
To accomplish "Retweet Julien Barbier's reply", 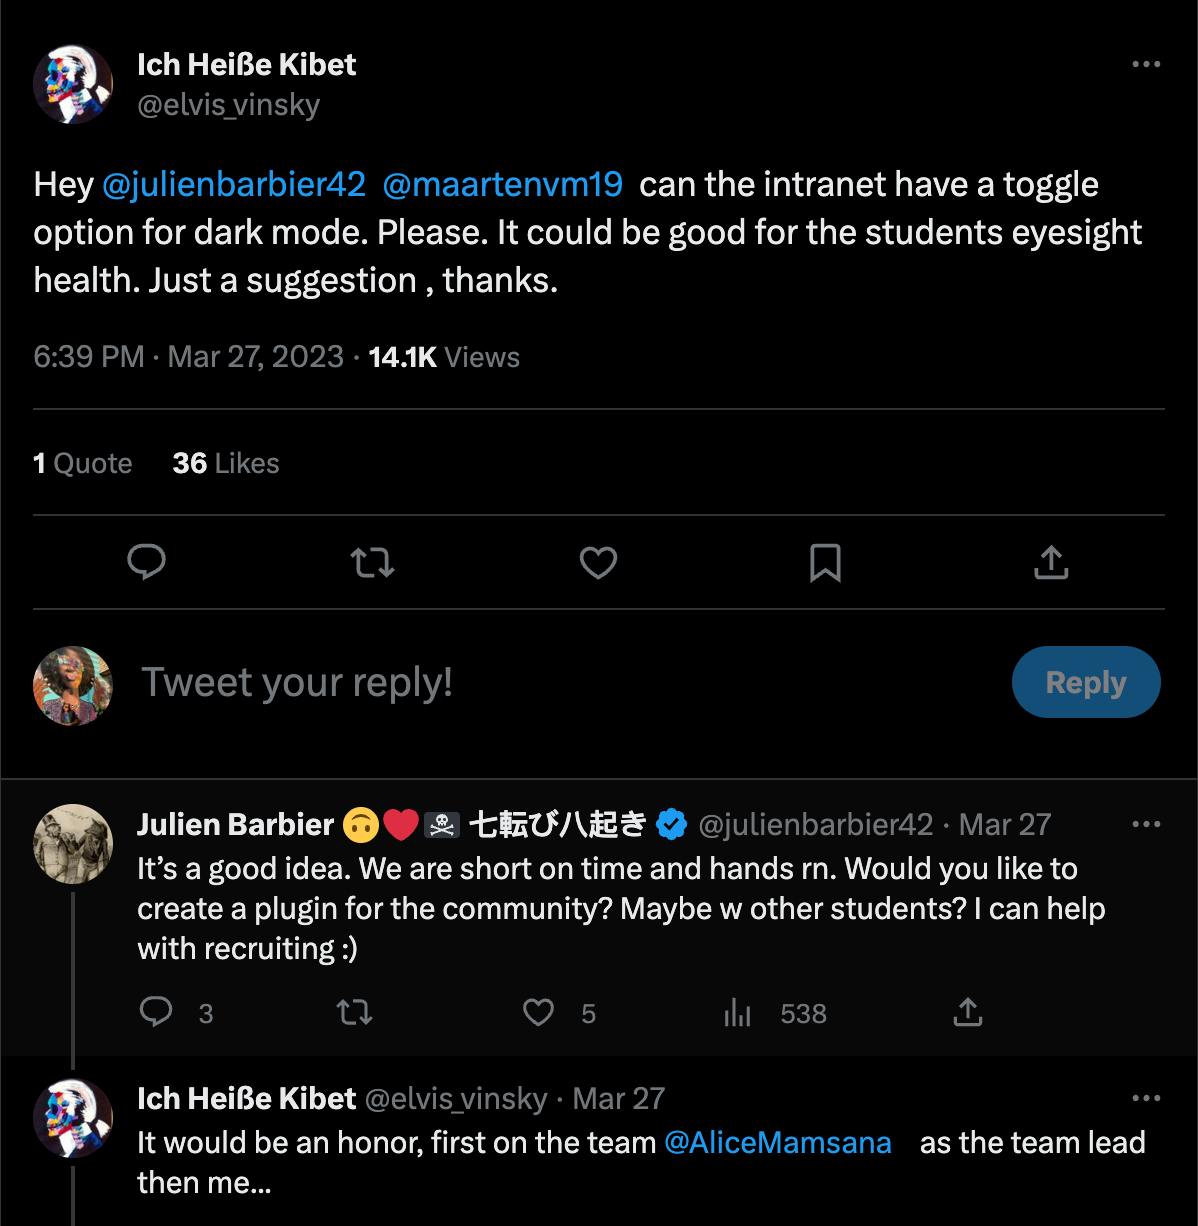I will coord(354,1012).
